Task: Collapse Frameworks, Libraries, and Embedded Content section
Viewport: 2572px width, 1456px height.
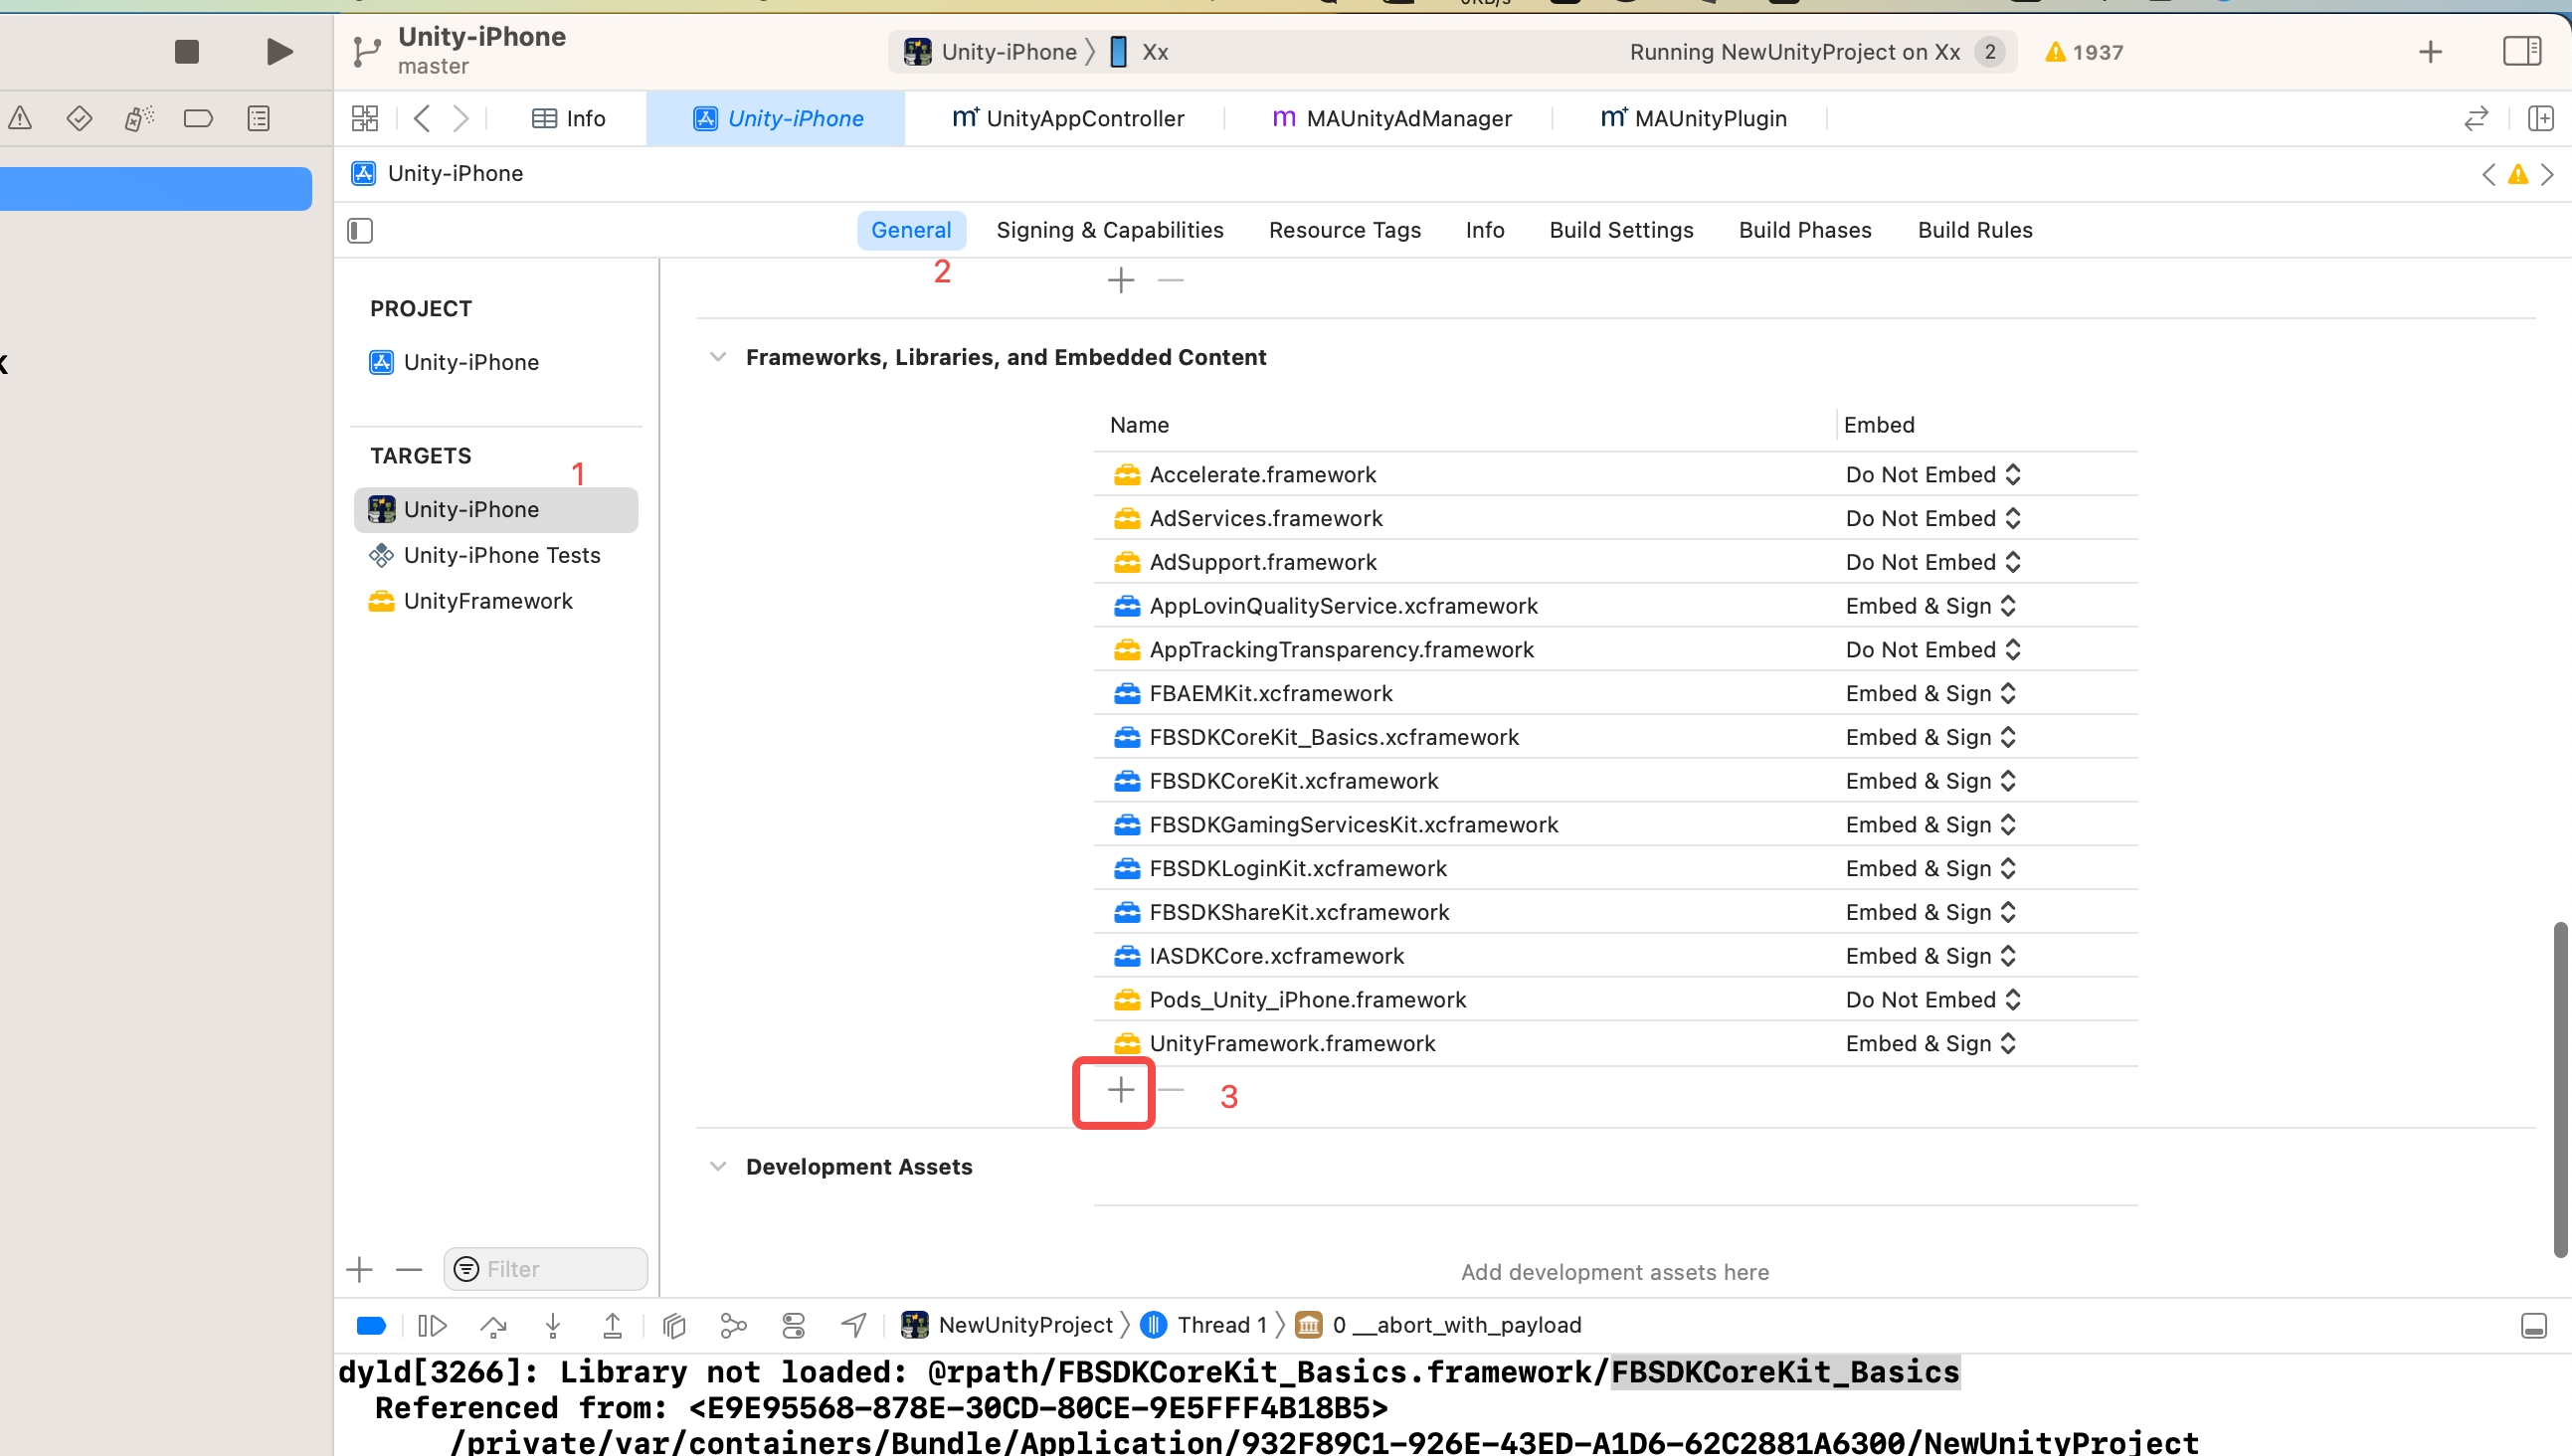Action: [717, 357]
